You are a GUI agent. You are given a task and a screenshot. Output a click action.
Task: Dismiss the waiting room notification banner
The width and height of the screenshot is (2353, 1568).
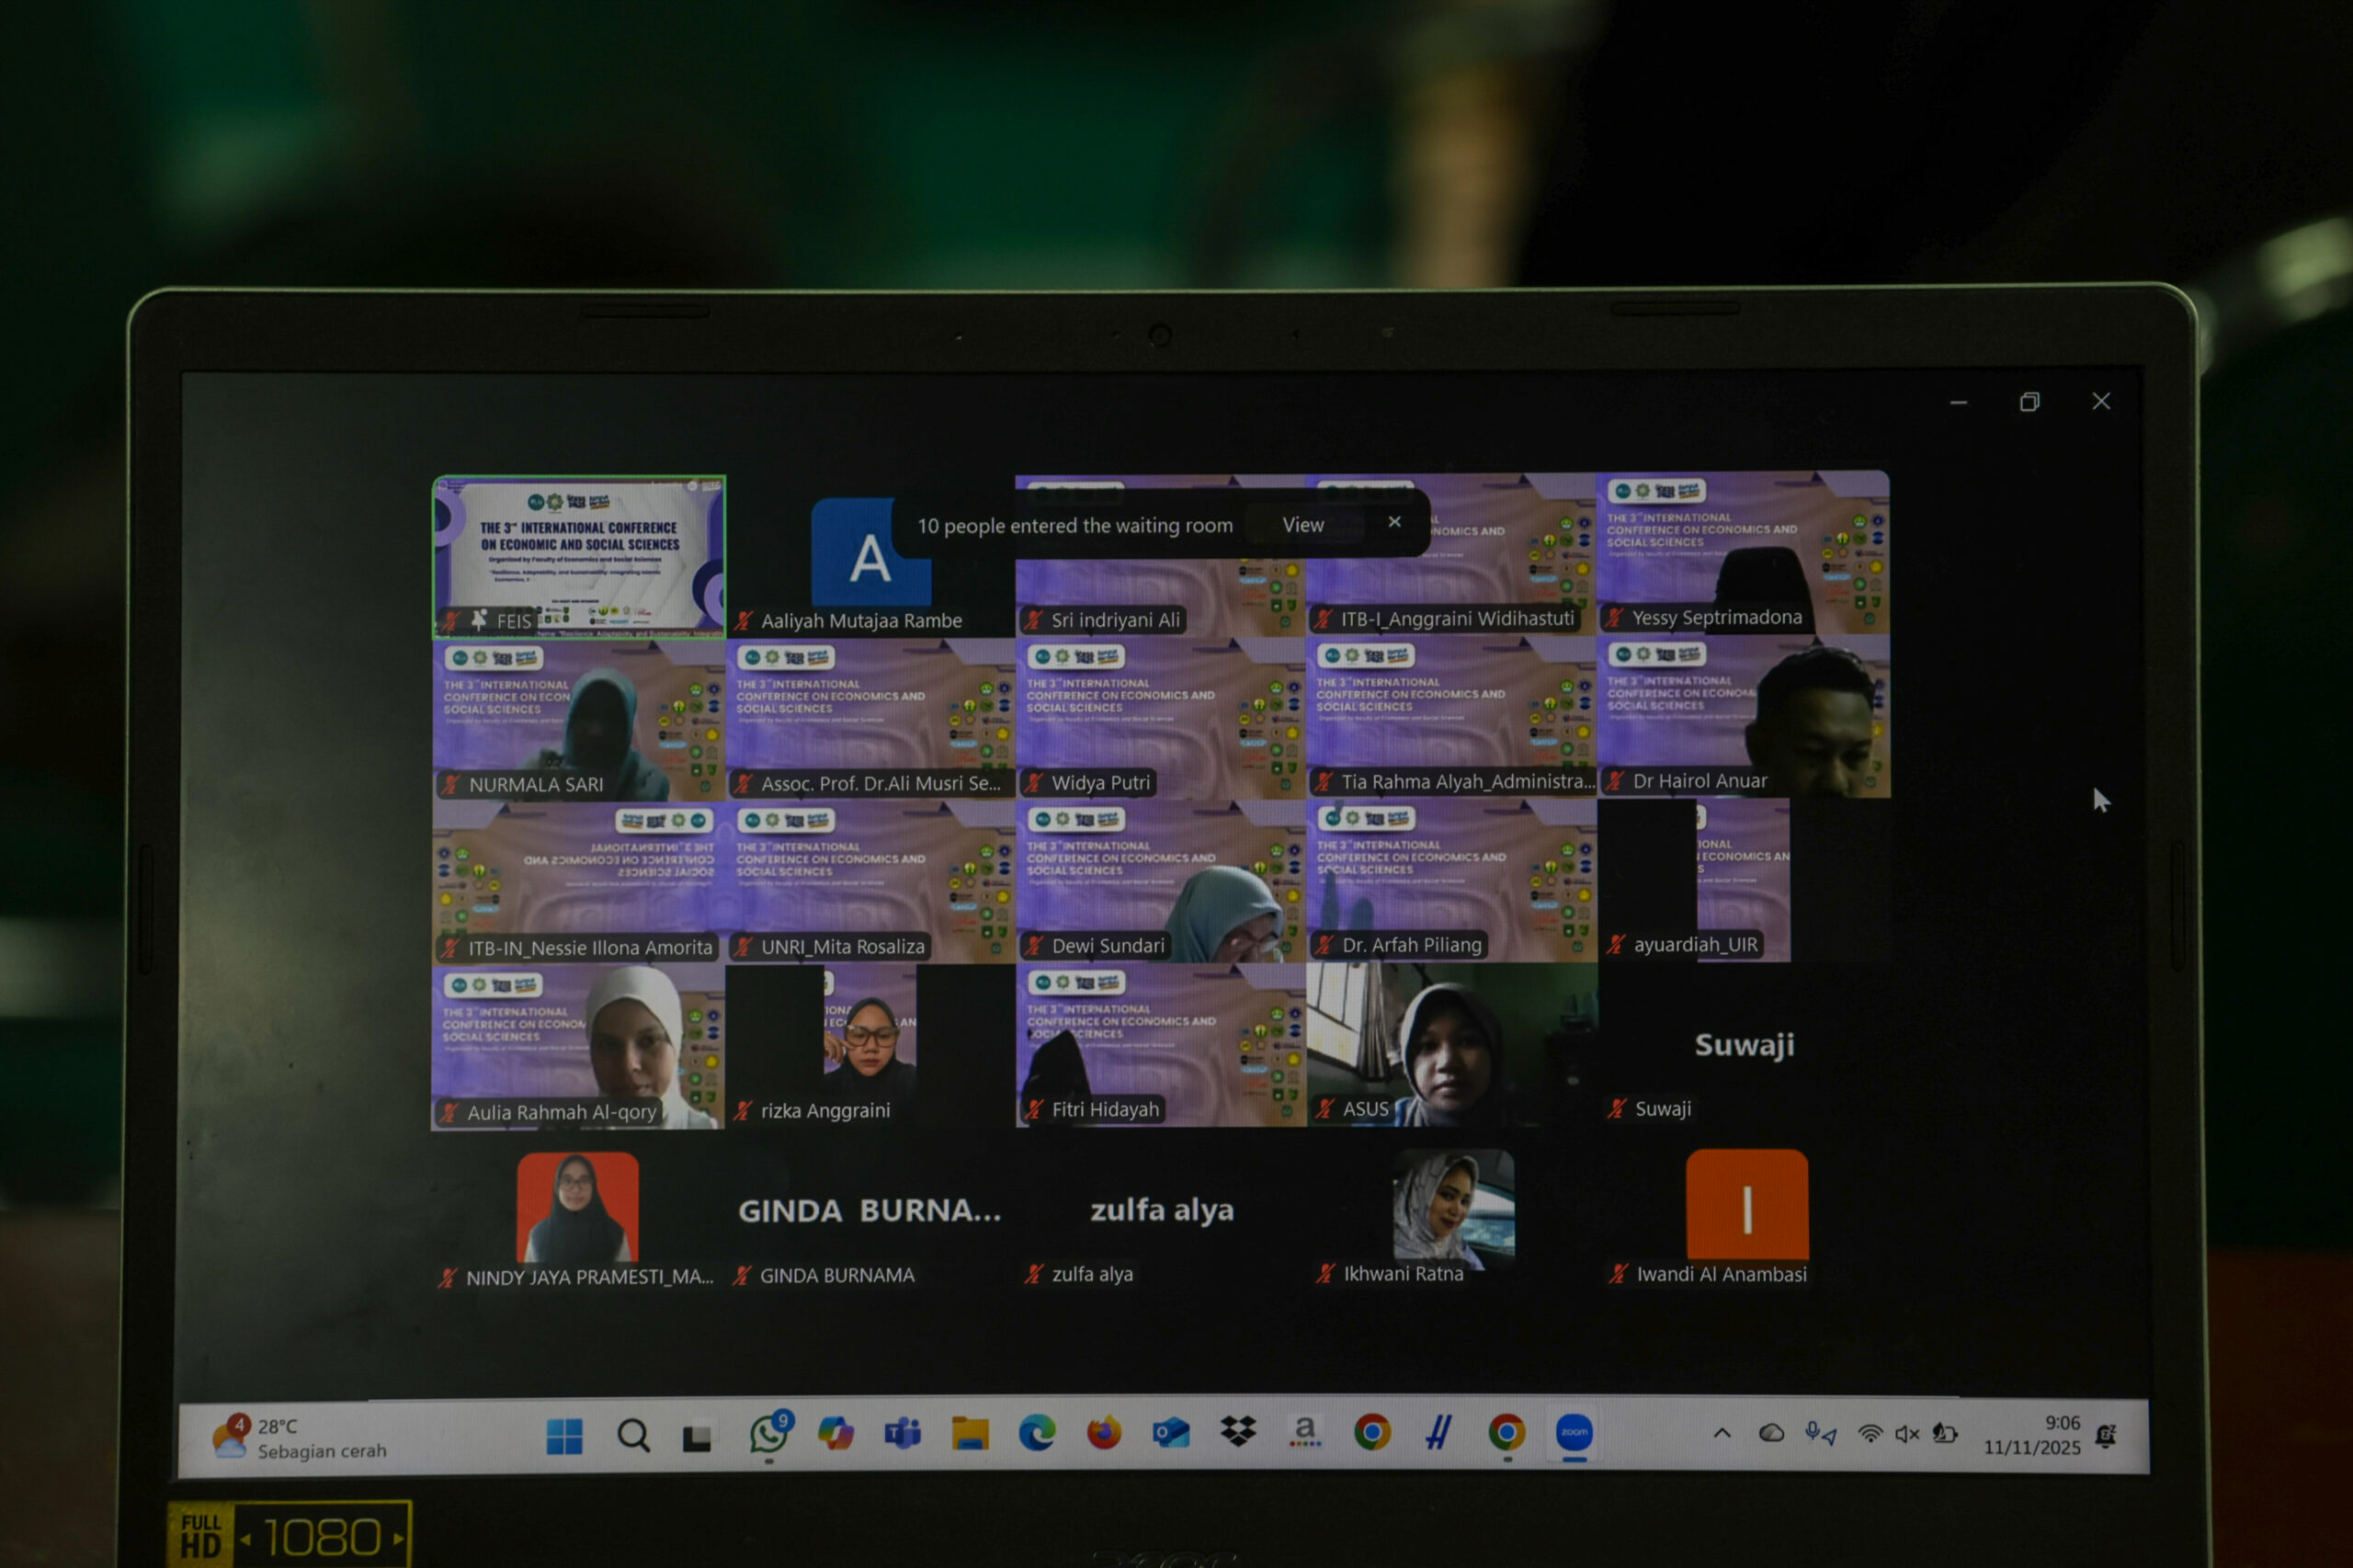(1394, 522)
